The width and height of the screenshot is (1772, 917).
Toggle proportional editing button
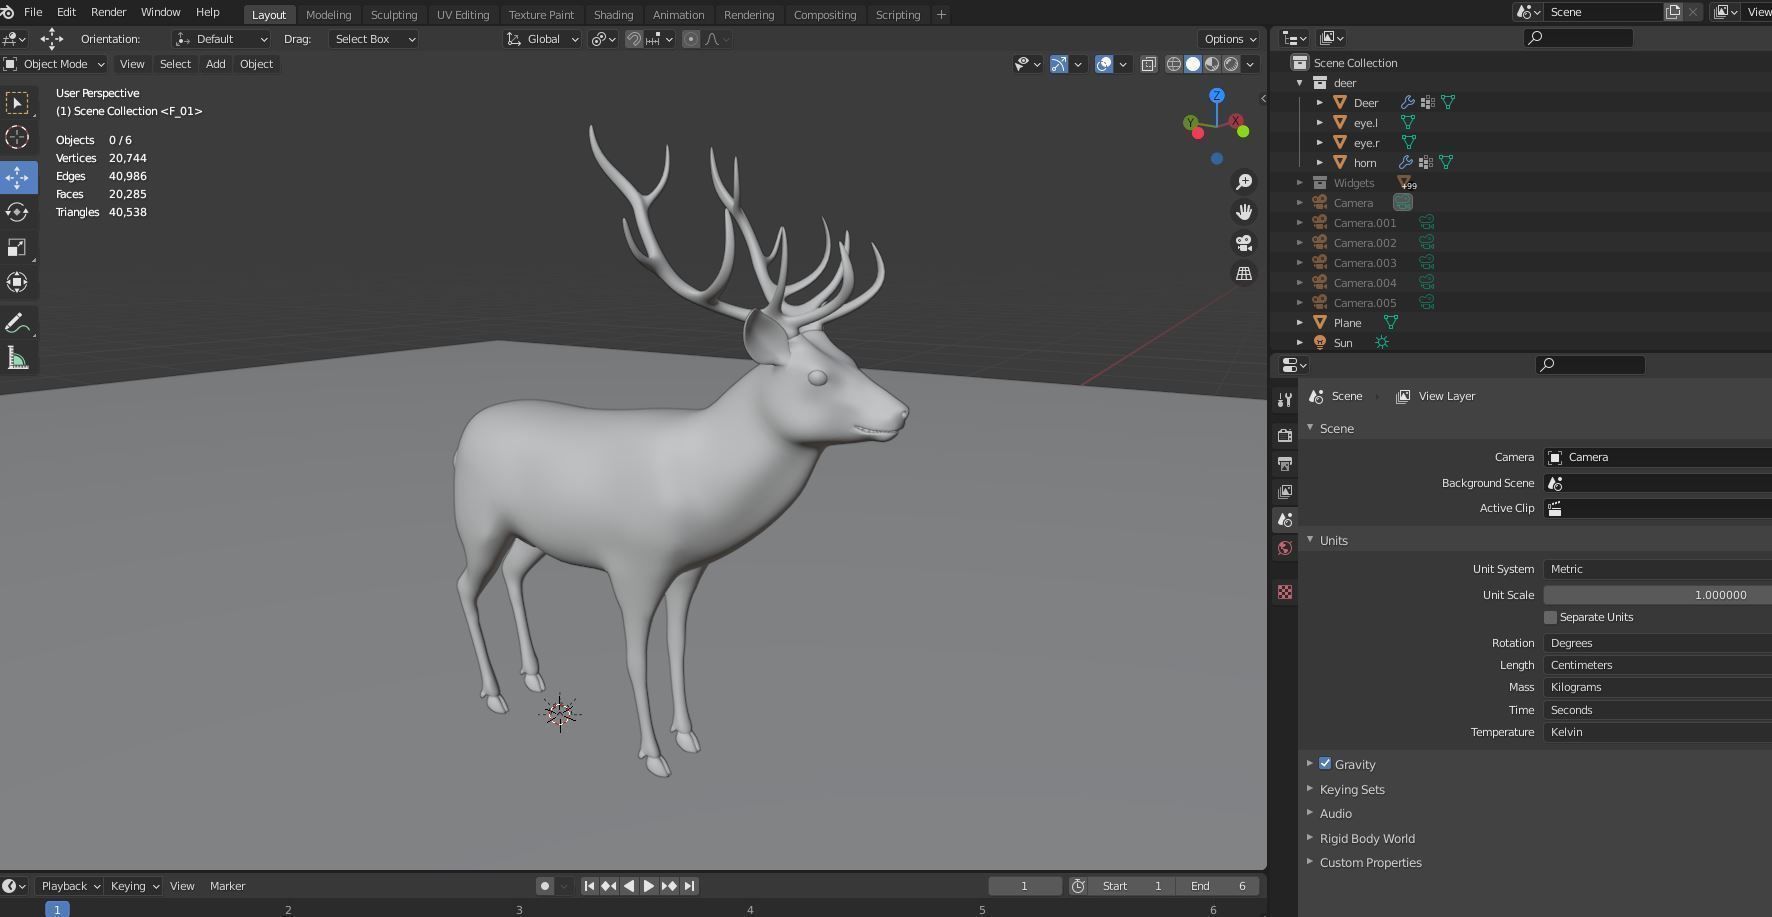tap(691, 39)
